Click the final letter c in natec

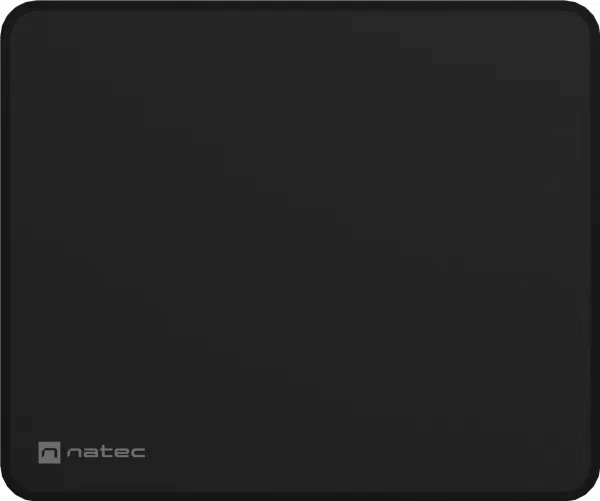pos(137,453)
